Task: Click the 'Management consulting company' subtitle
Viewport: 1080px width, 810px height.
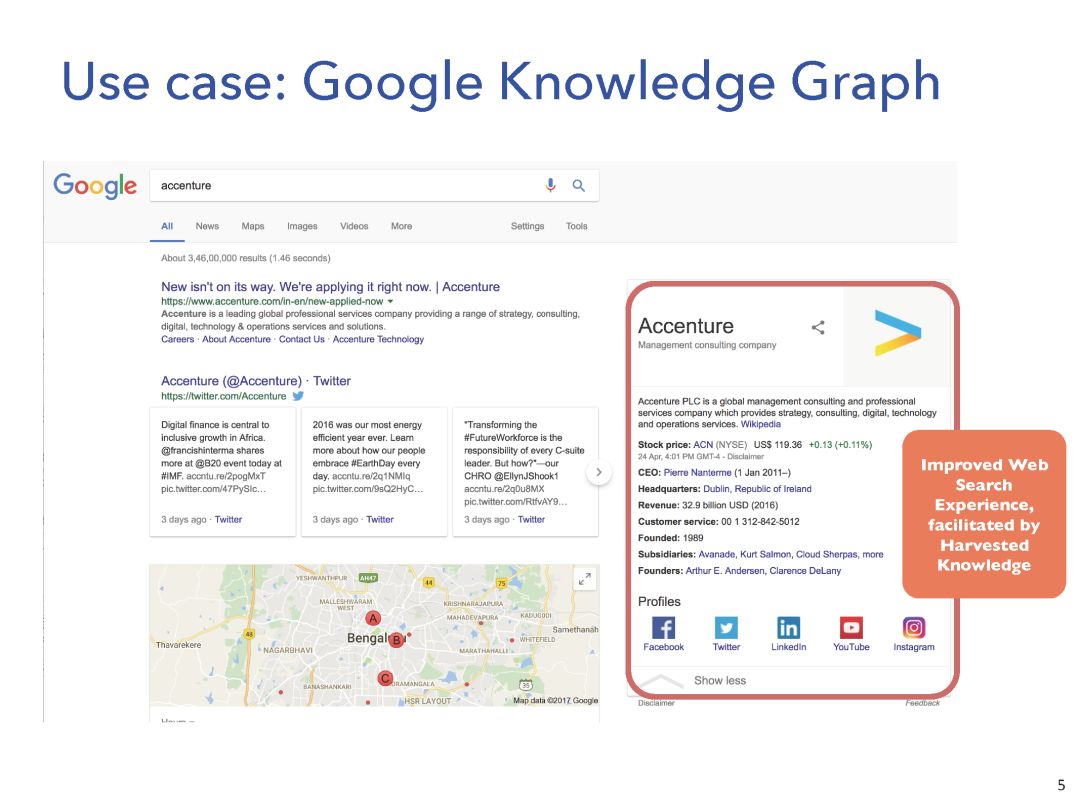Action: (x=707, y=345)
